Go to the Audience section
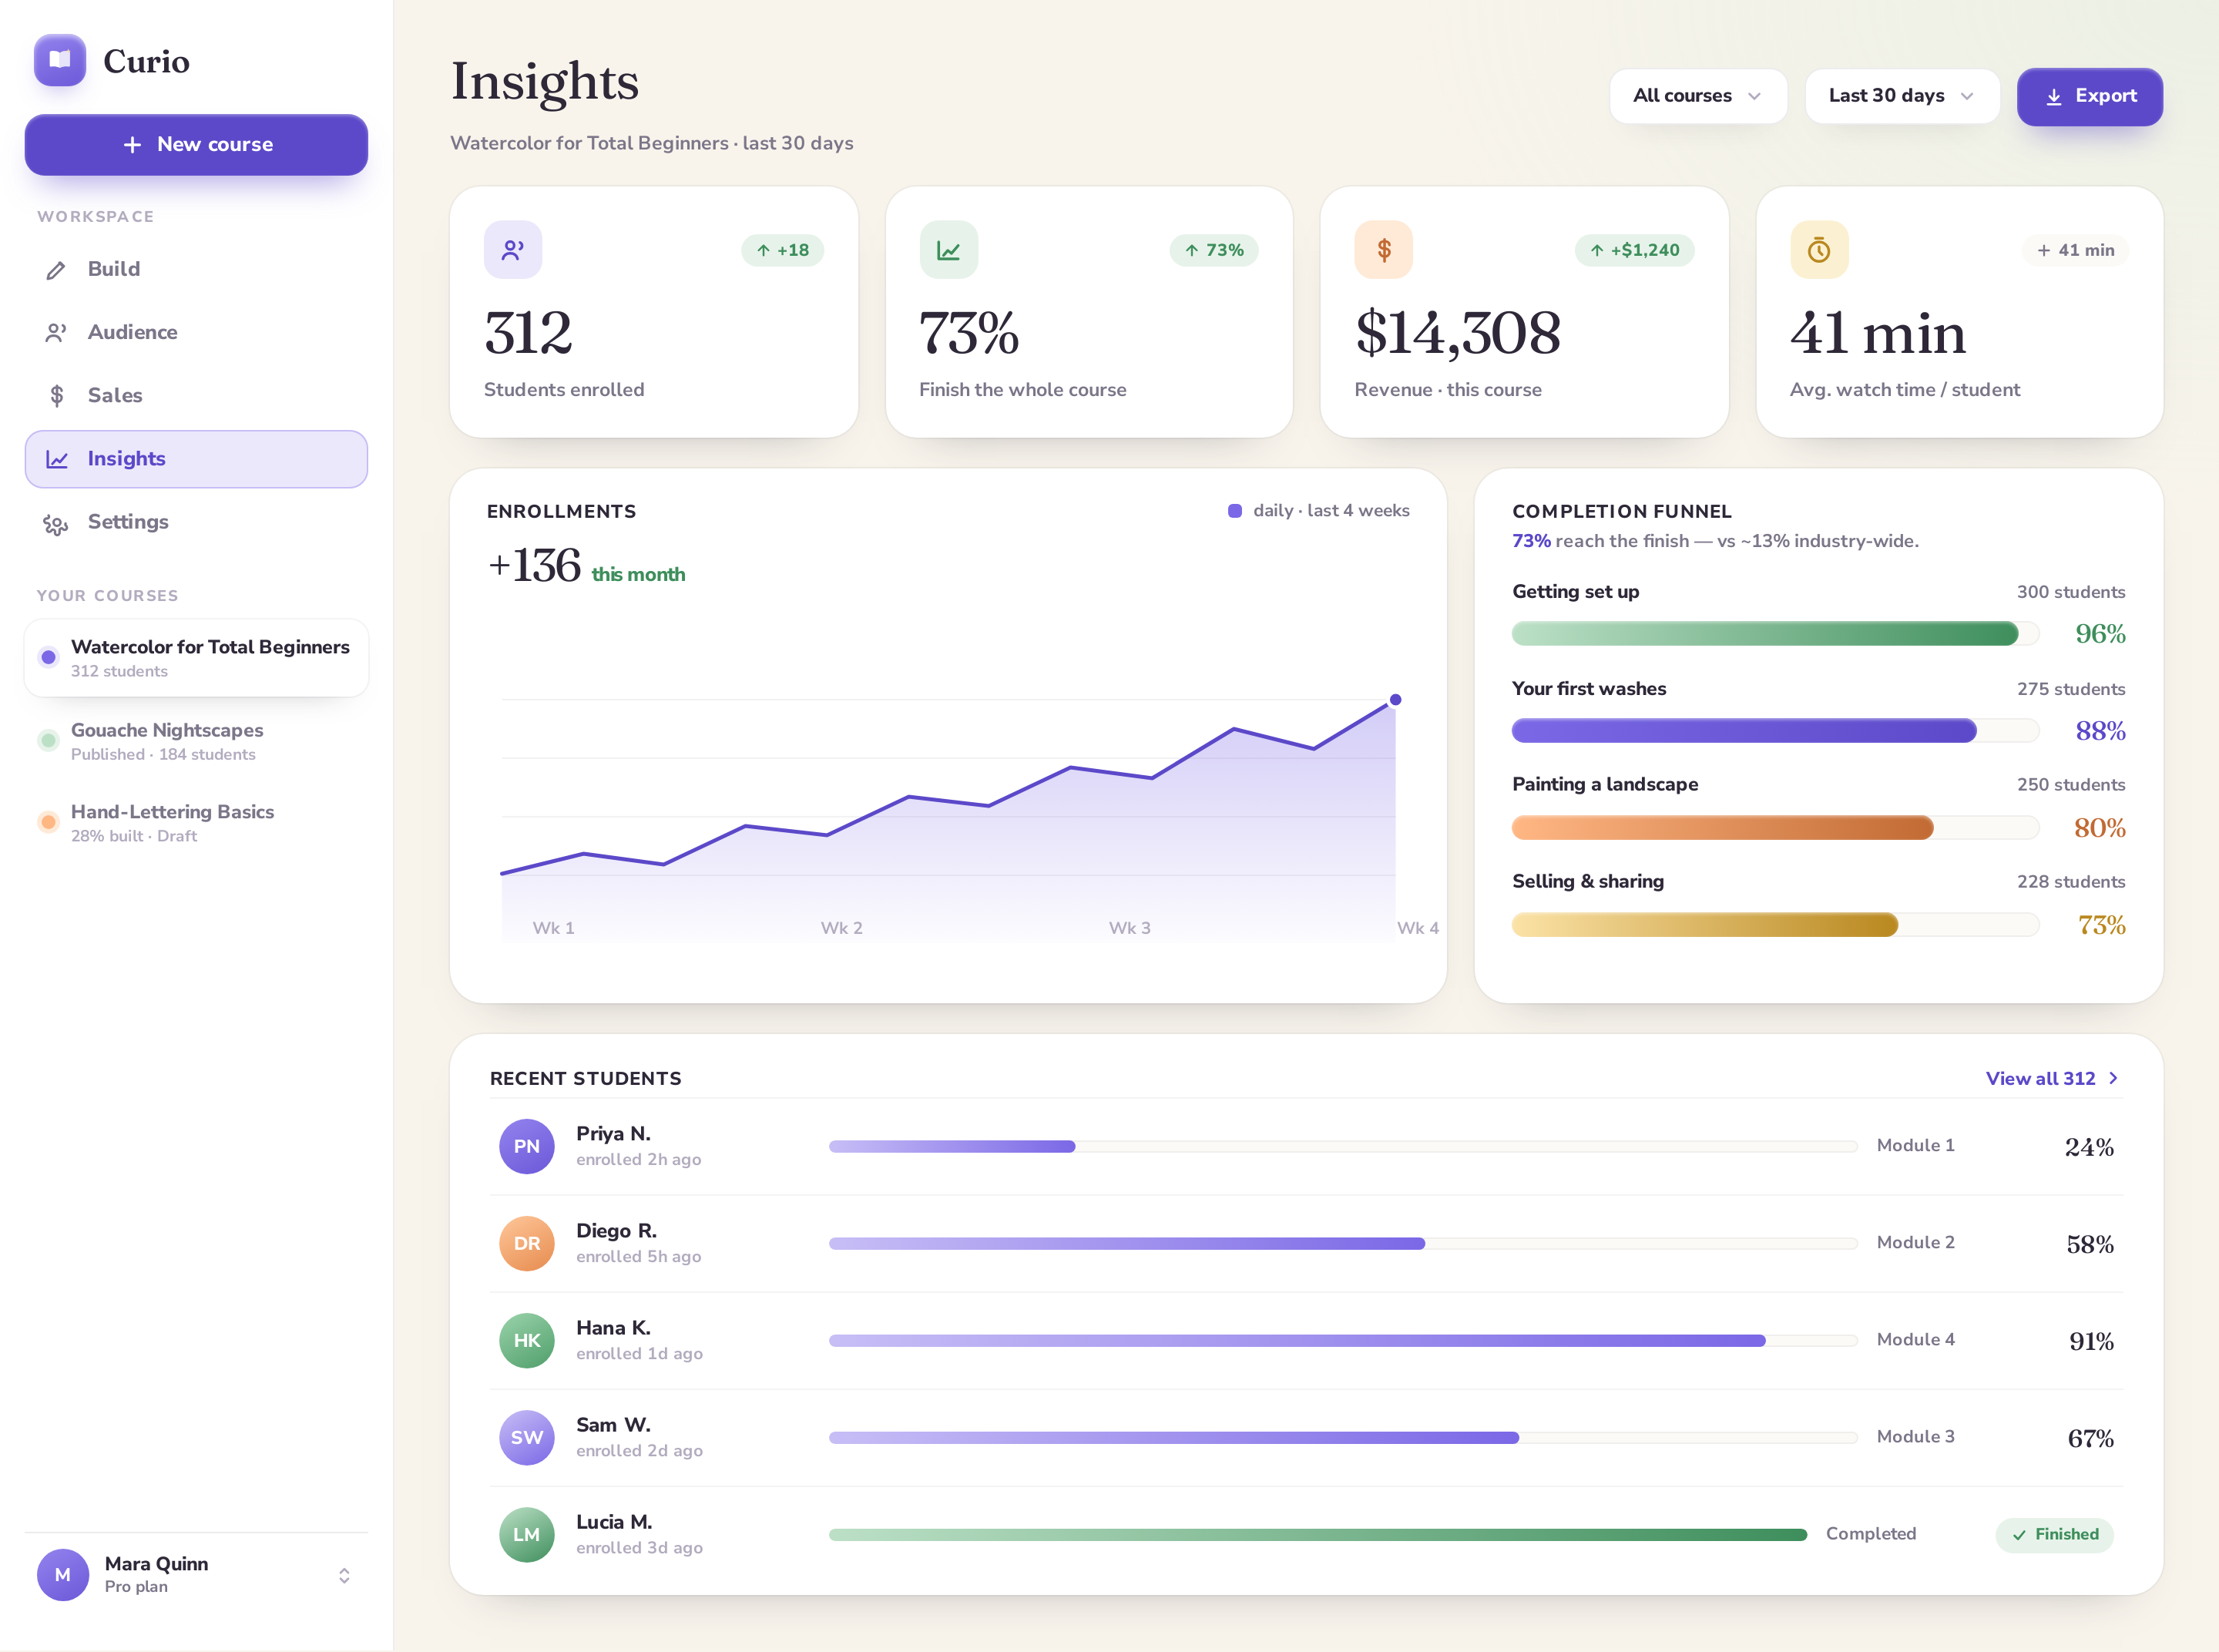The image size is (2219, 1652). point(196,332)
